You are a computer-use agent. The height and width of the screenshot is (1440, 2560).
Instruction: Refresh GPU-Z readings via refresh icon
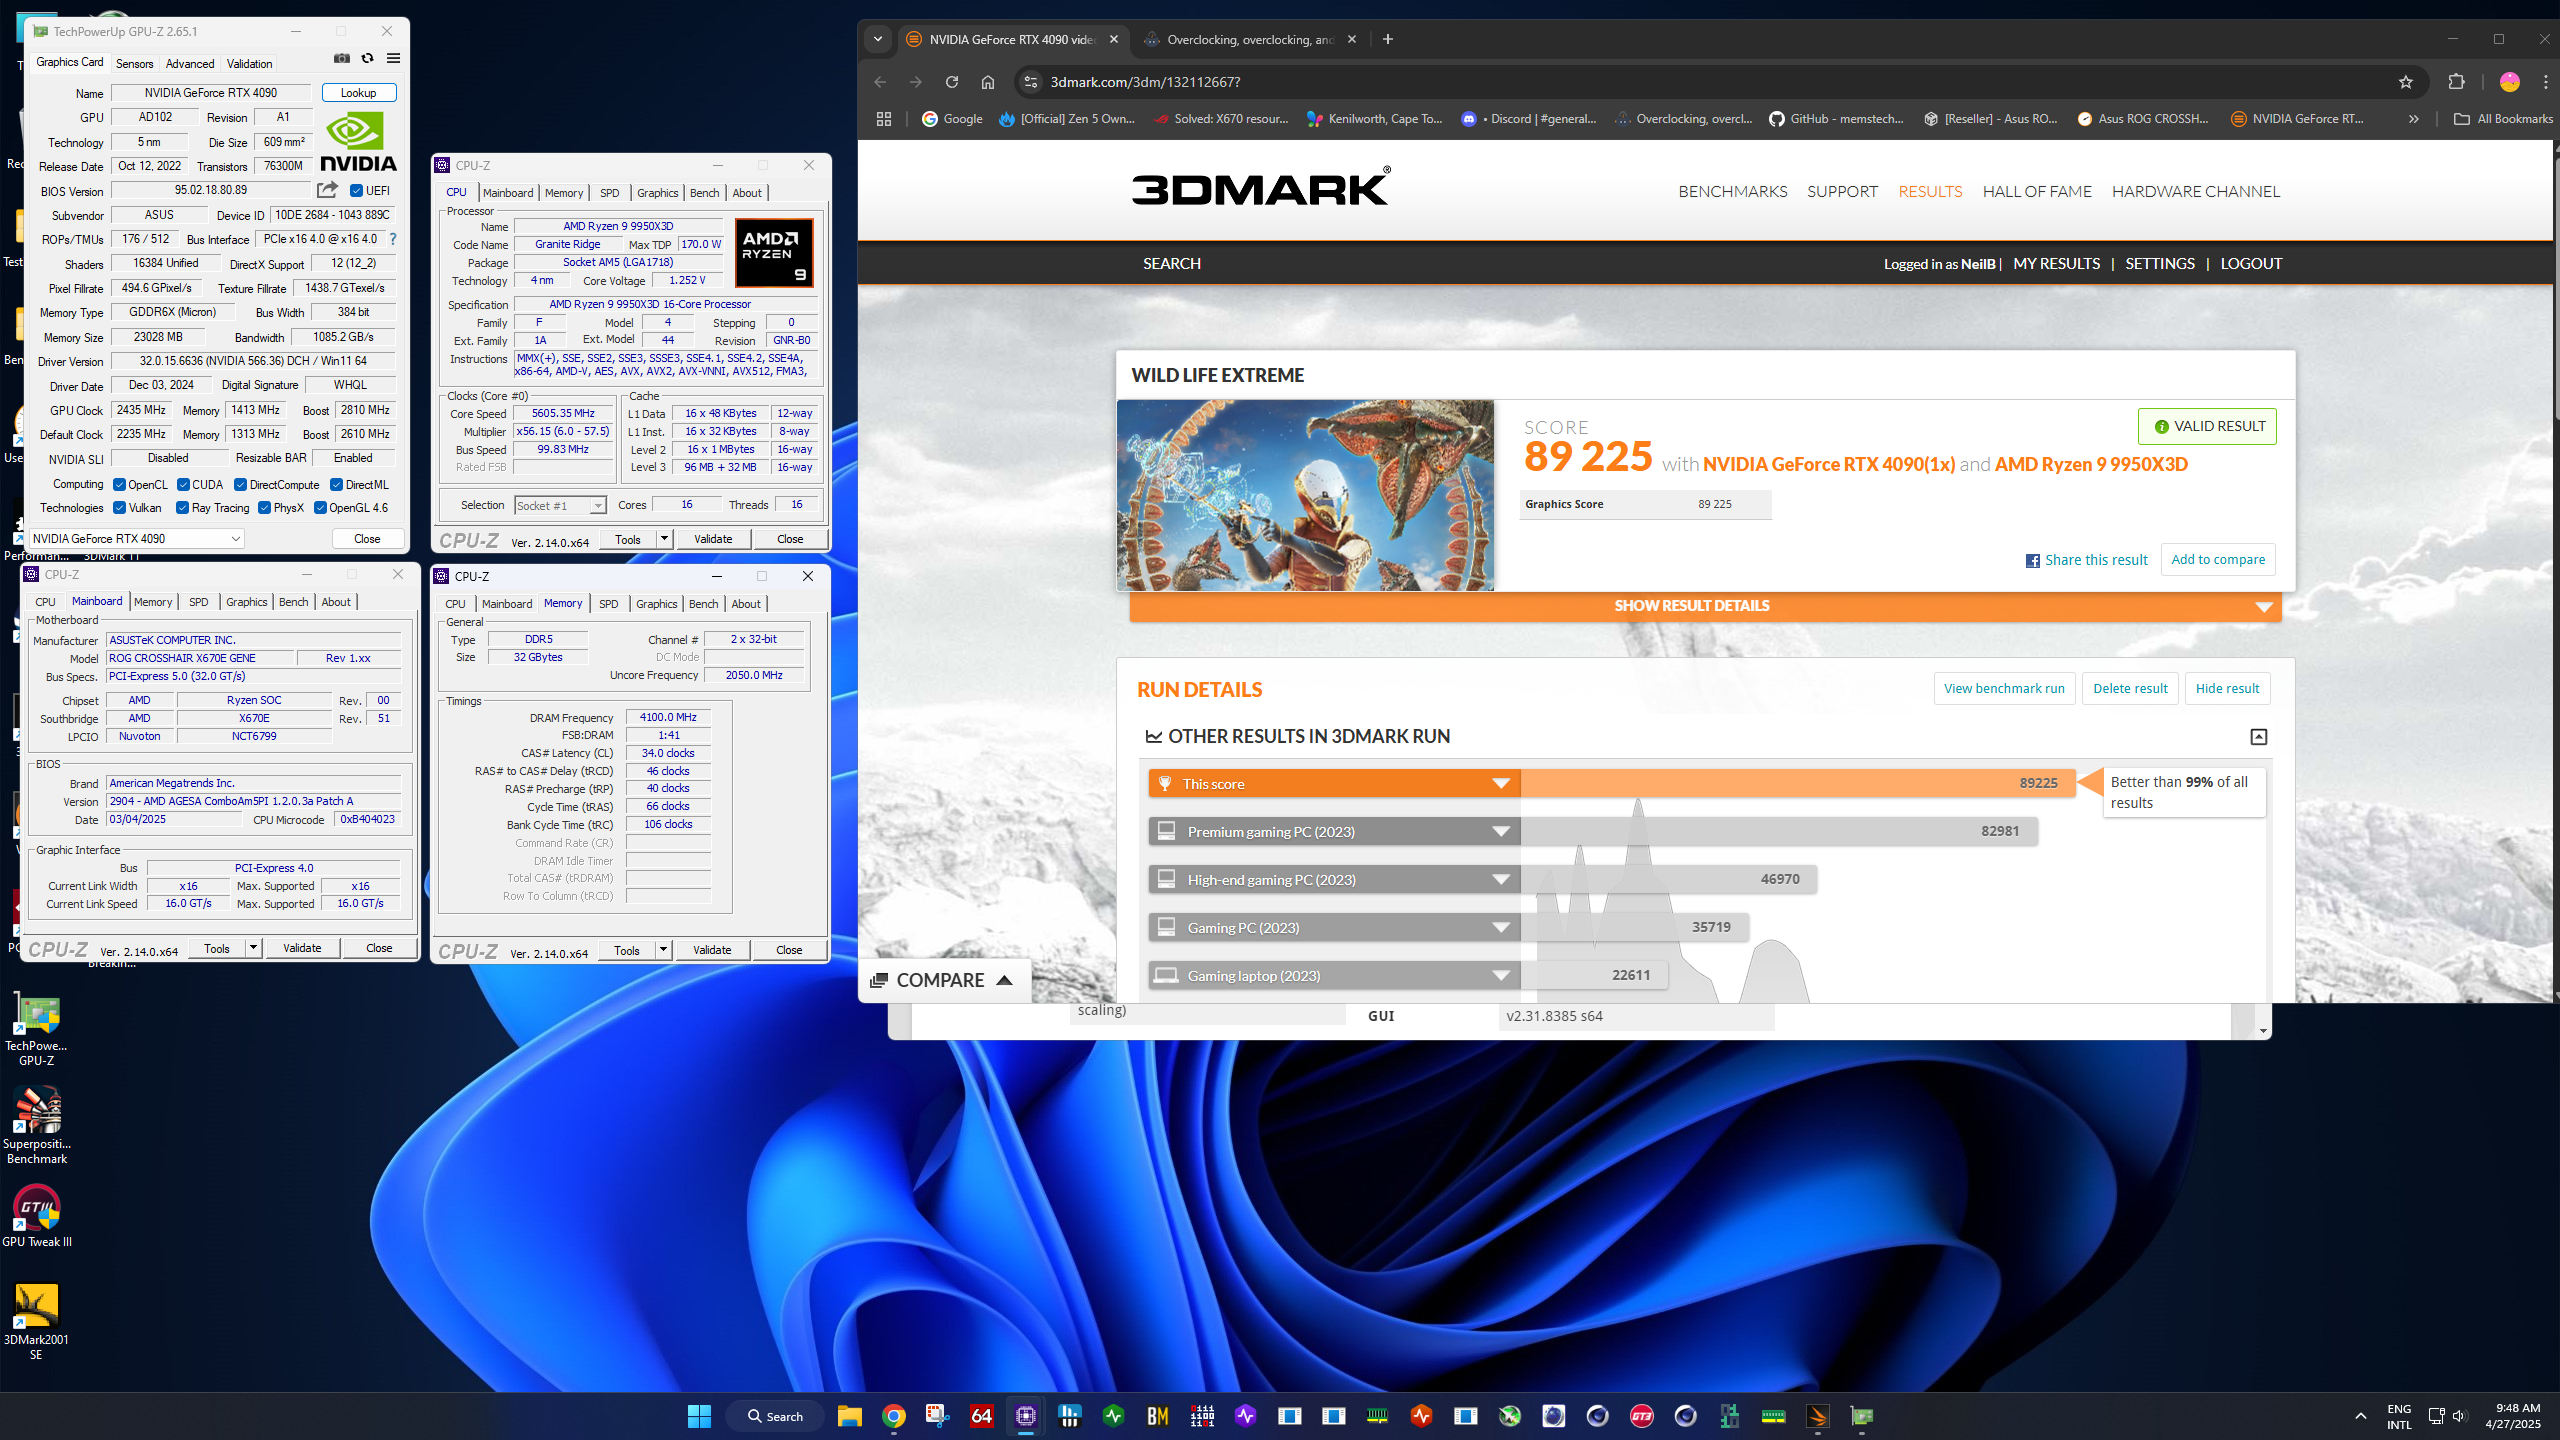367,58
